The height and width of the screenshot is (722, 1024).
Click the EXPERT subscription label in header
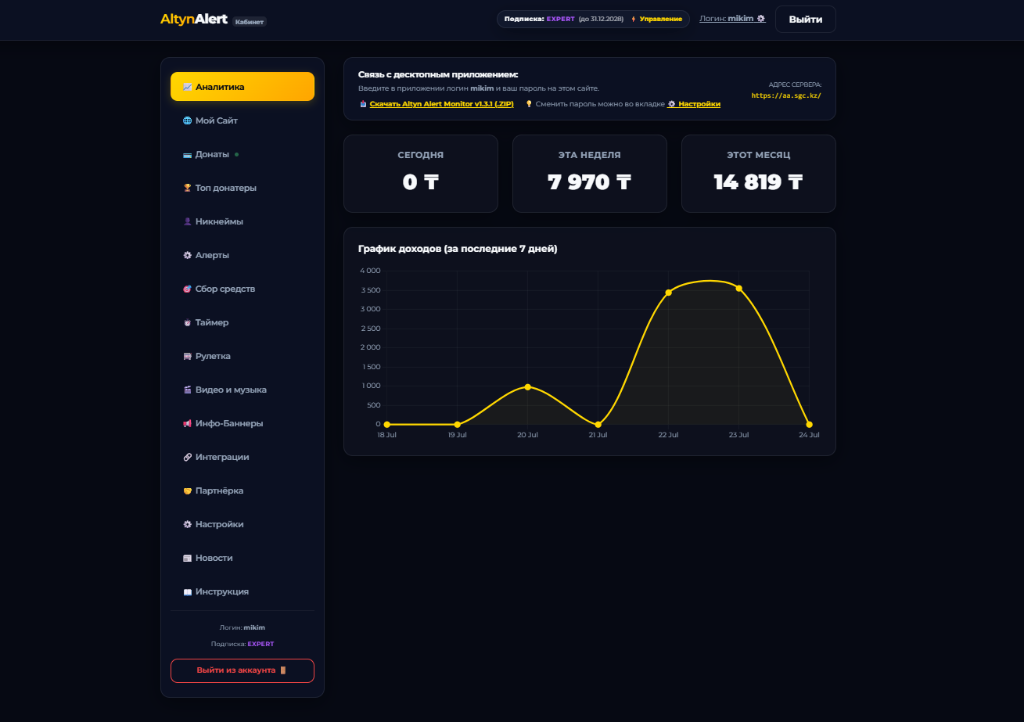coord(560,19)
